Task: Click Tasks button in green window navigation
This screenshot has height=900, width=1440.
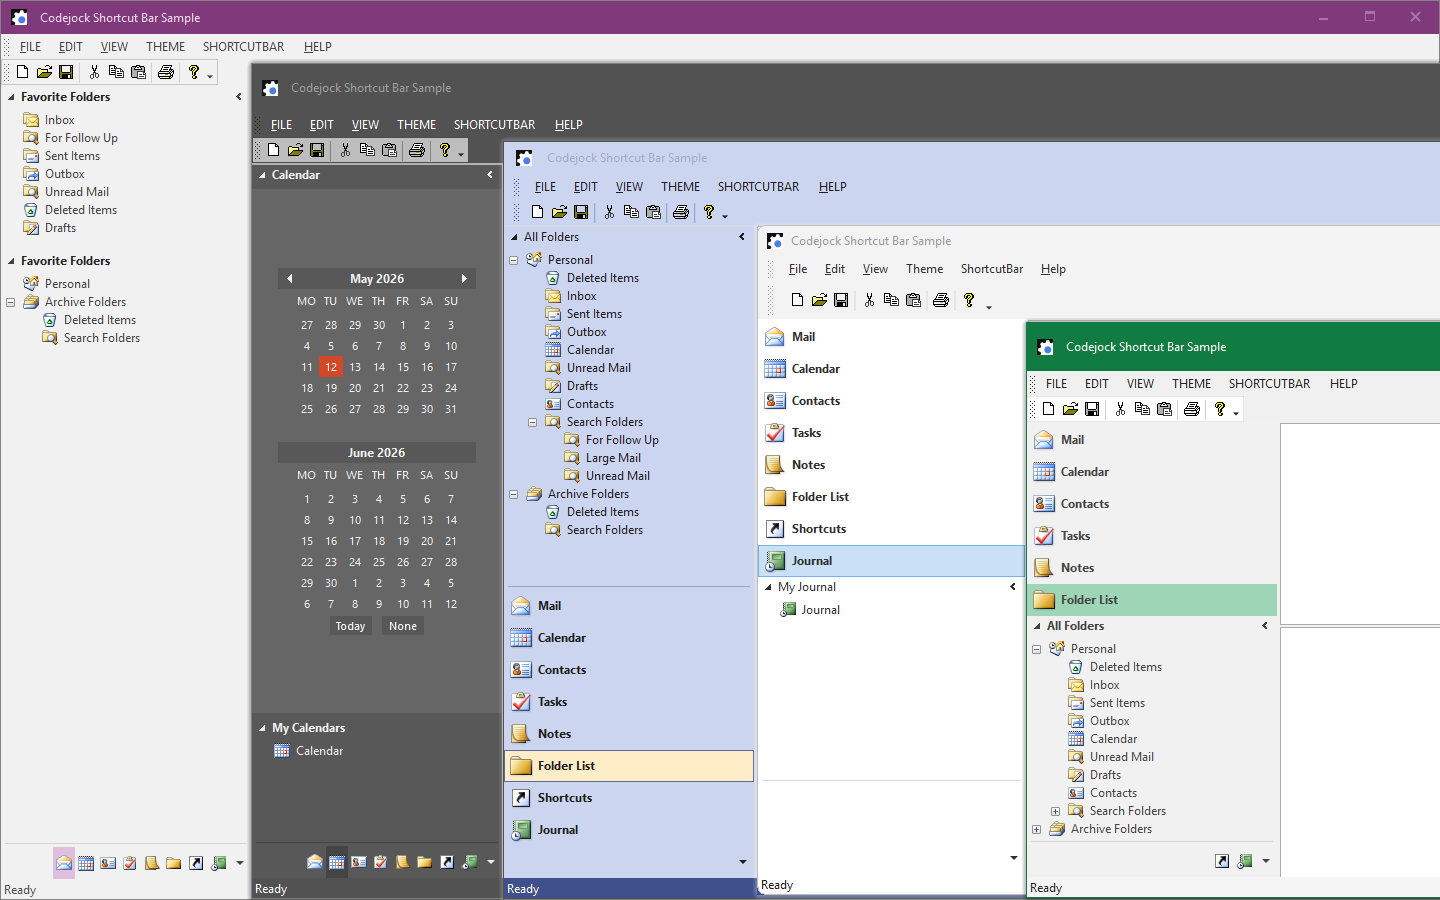Action: click(x=1153, y=536)
